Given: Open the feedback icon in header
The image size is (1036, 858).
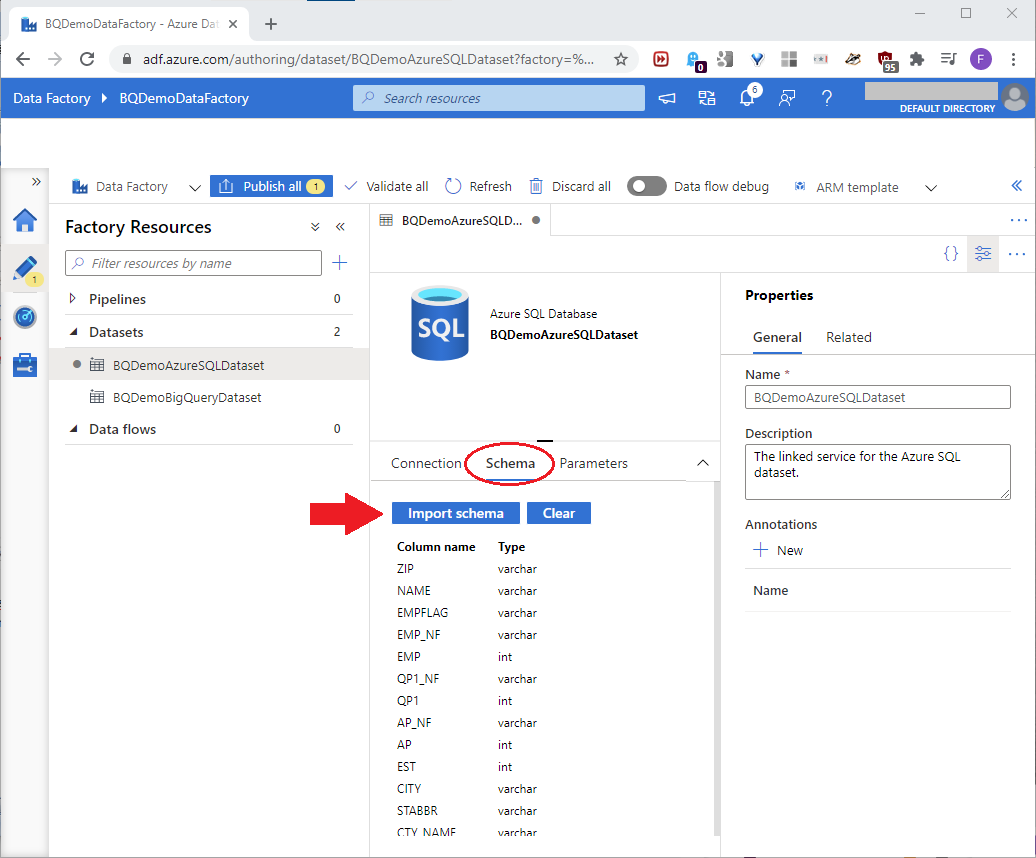Looking at the screenshot, I should pyautogui.click(x=786, y=98).
